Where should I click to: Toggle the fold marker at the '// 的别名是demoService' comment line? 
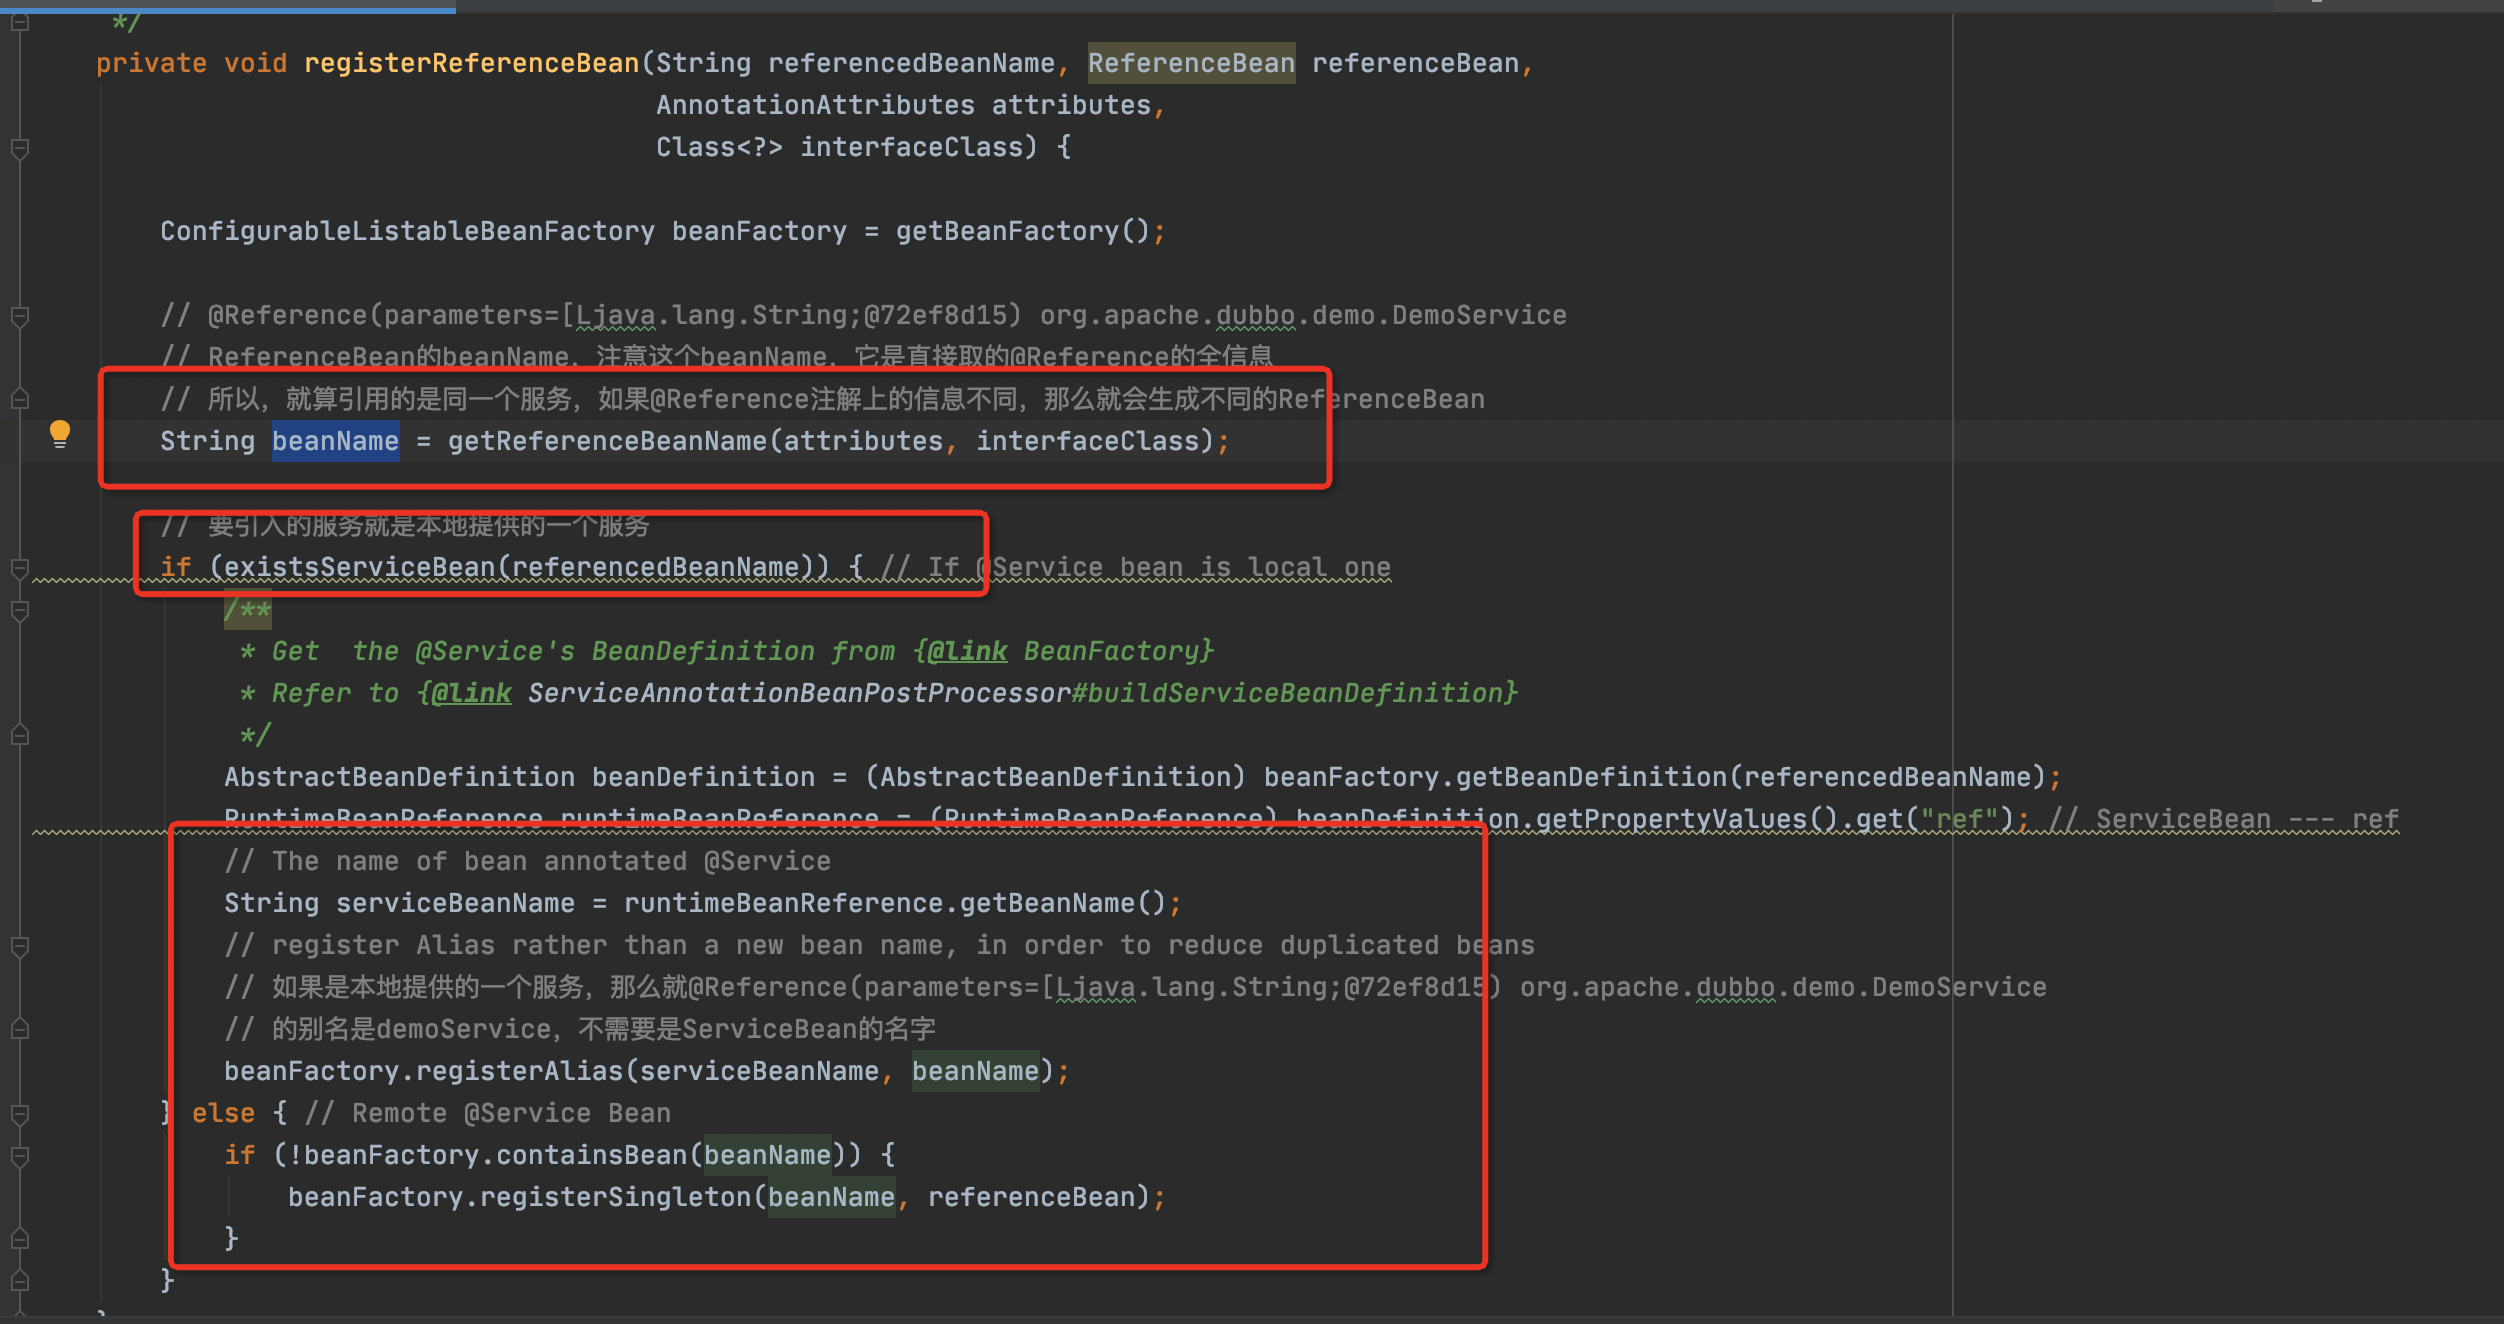pos(19,1029)
